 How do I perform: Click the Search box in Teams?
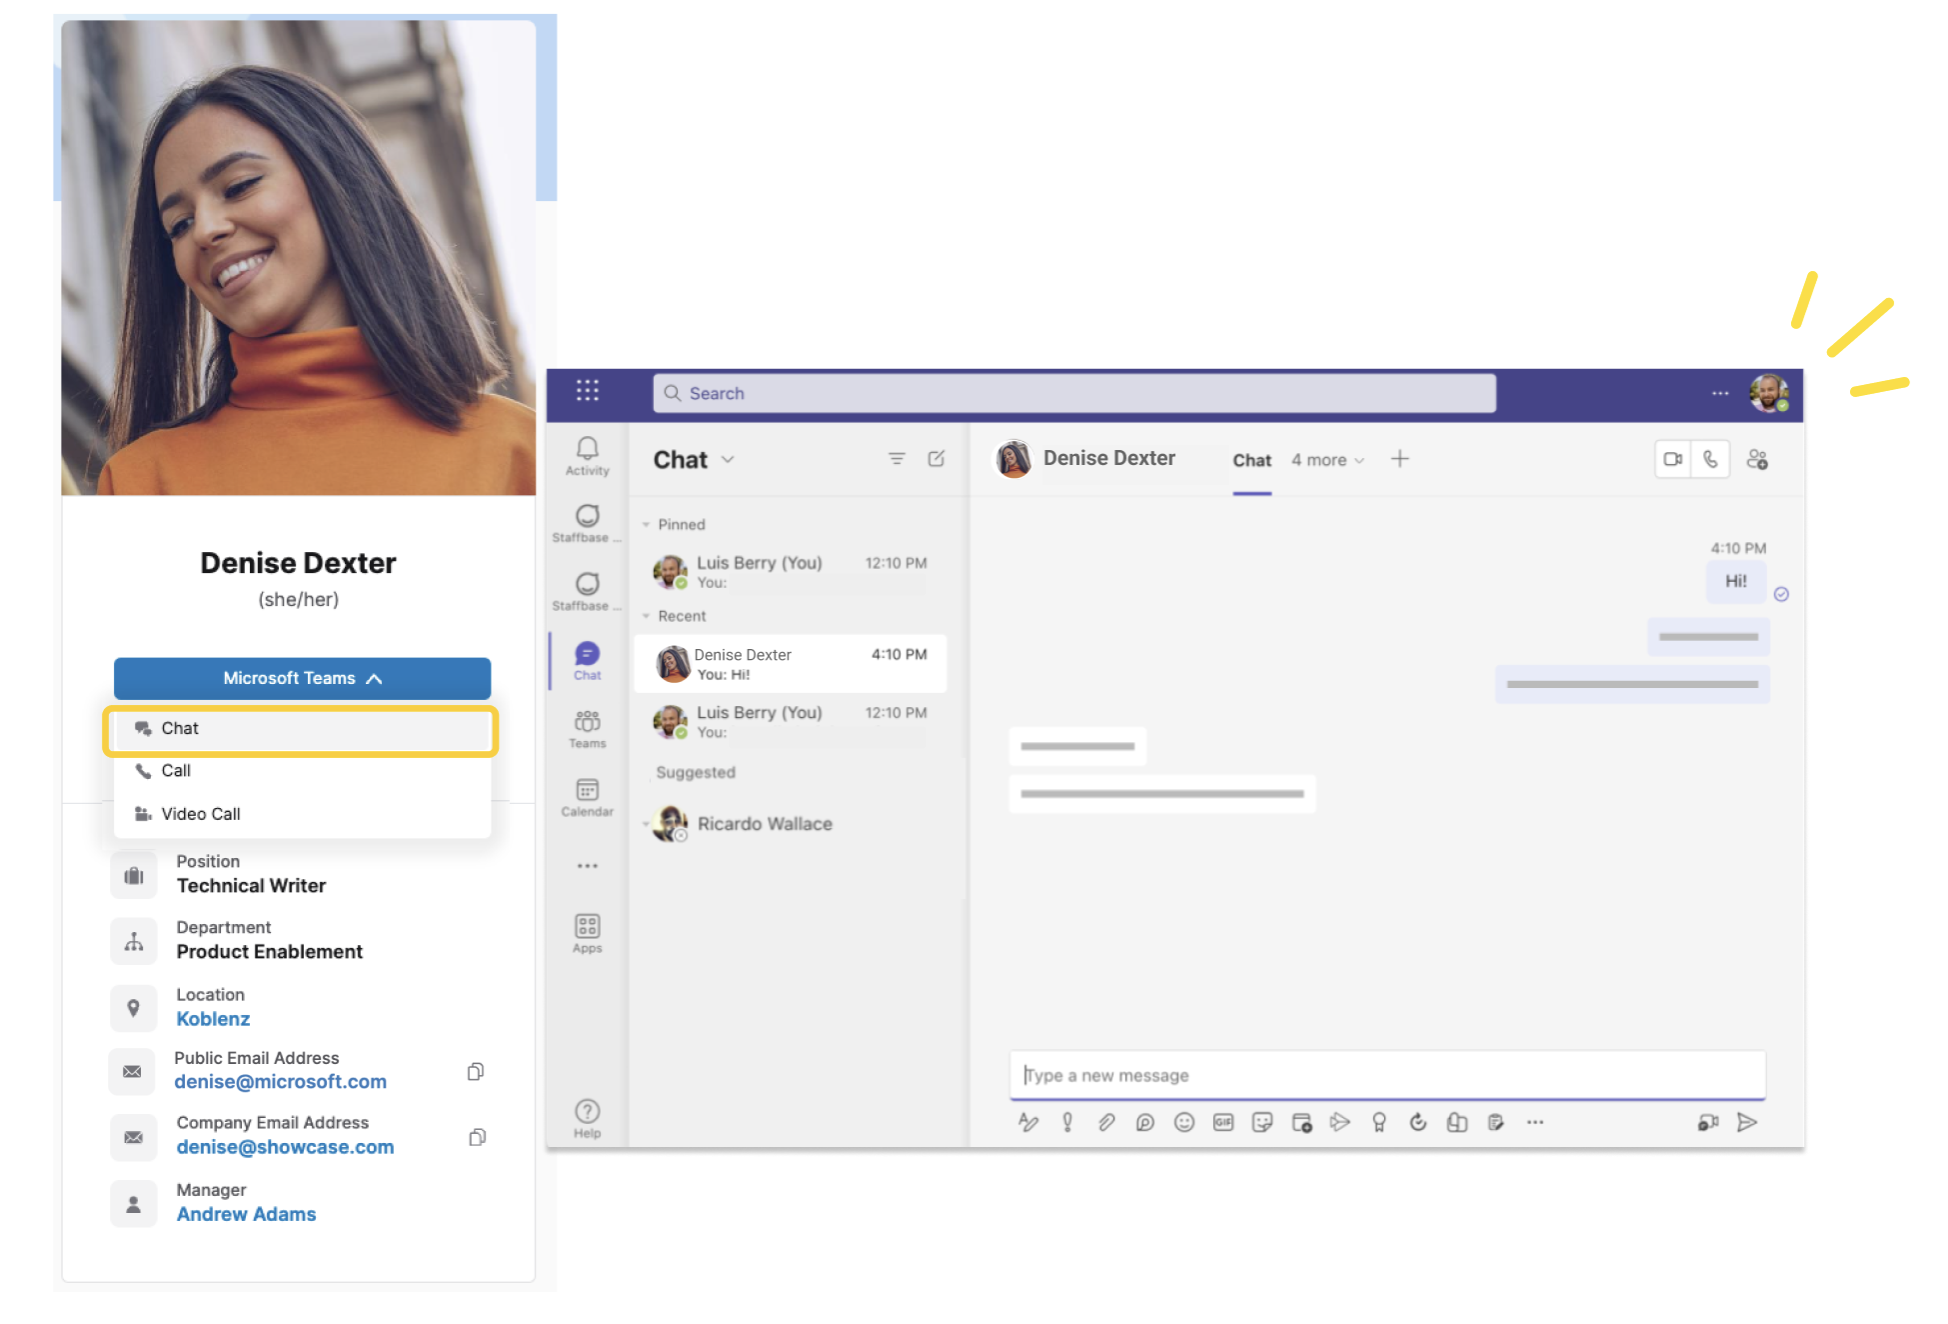[1074, 393]
